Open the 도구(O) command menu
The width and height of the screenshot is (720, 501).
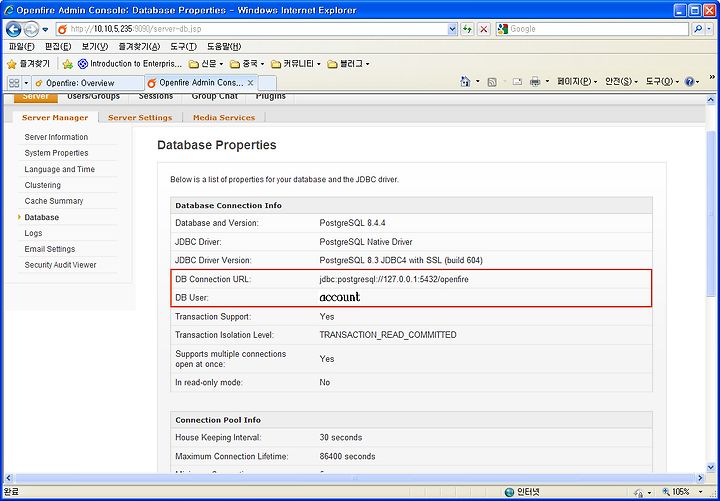[662, 82]
